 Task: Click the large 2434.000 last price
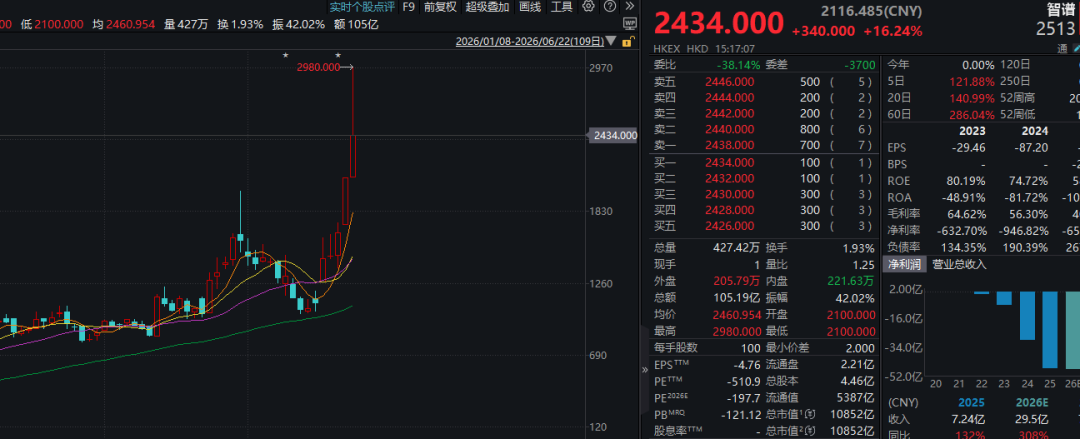tap(718, 23)
